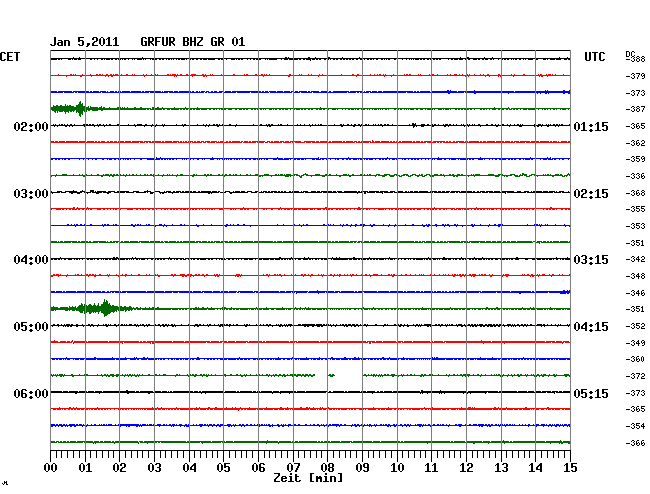This screenshot has width=650, height=494.
Task: Select the 05:00 CET time label
Action: 31,327
